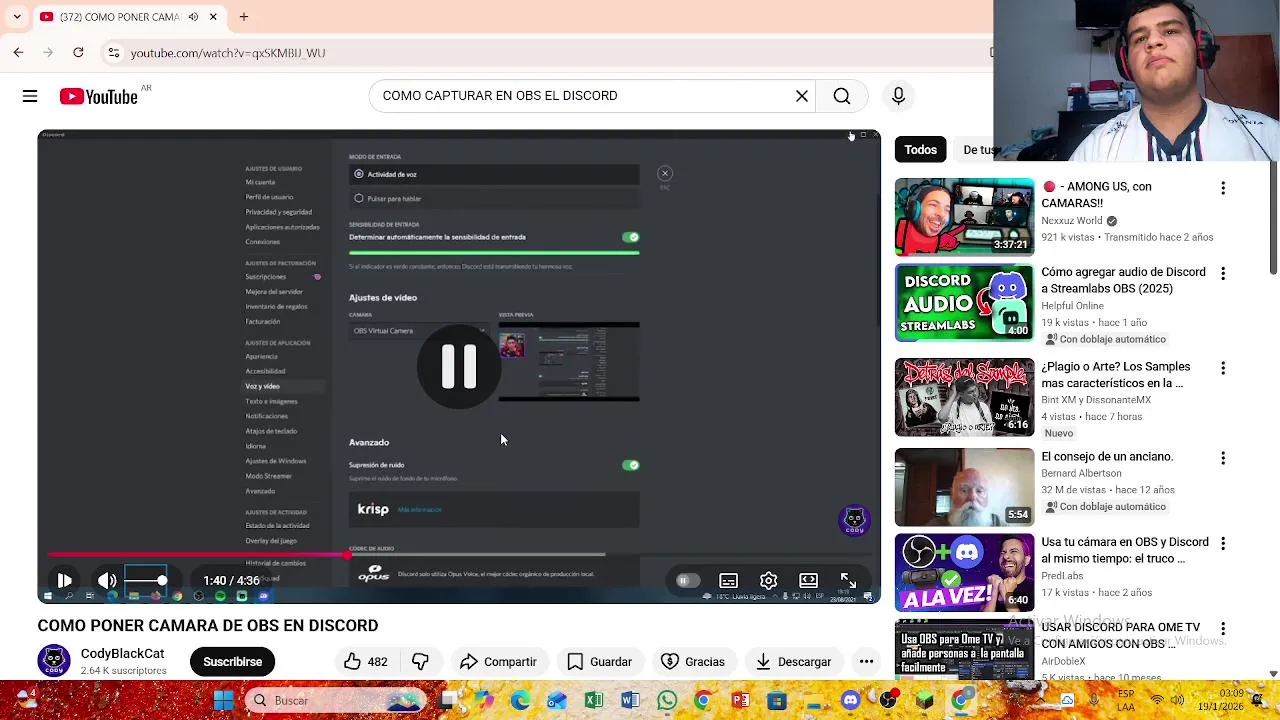Open WhatsApp from the taskbar

(667, 700)
